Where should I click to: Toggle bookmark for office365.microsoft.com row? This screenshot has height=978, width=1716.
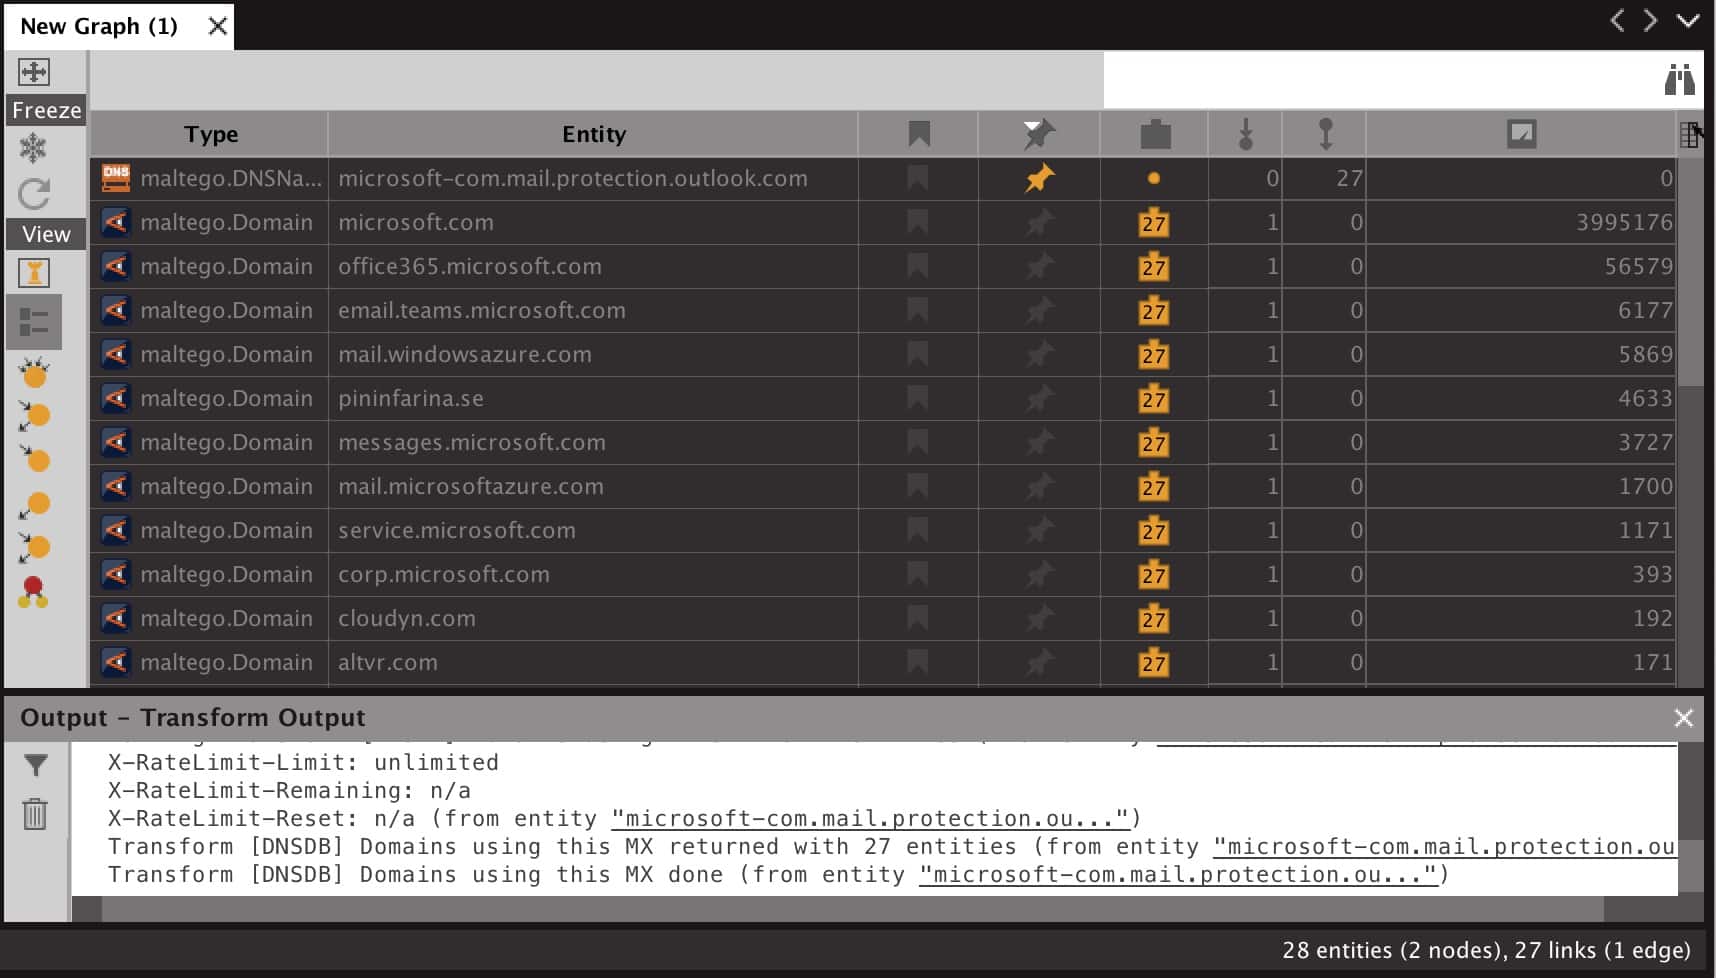point(917,266)
